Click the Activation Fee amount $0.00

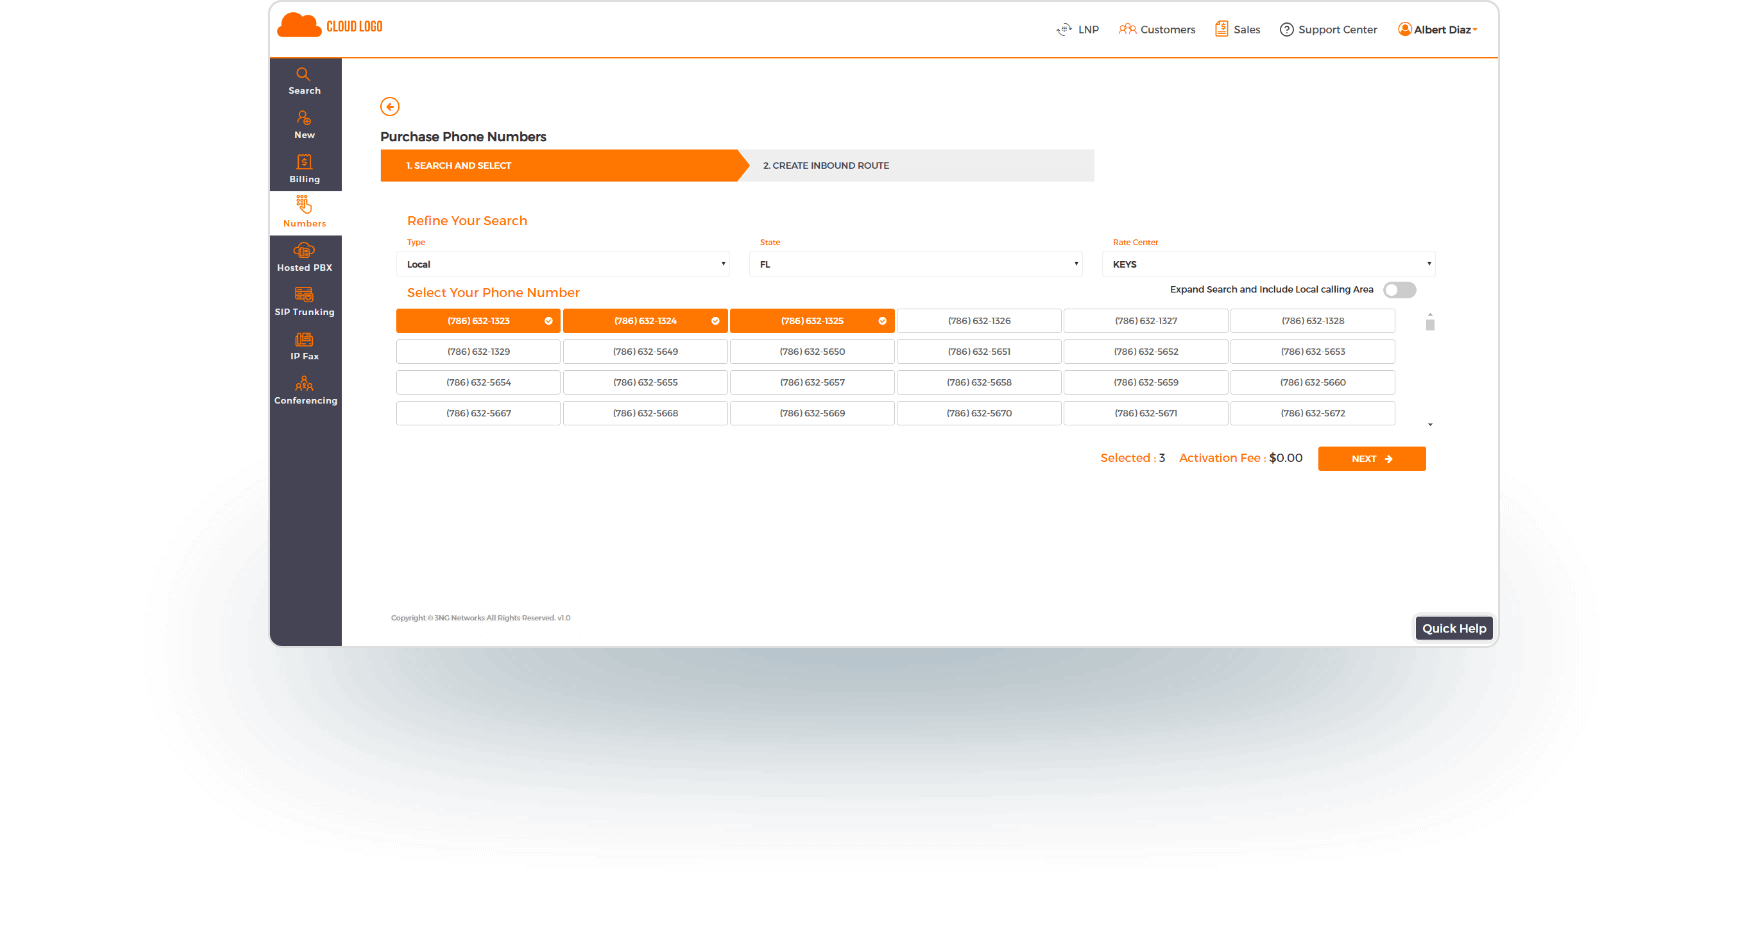coord(1286,458)
